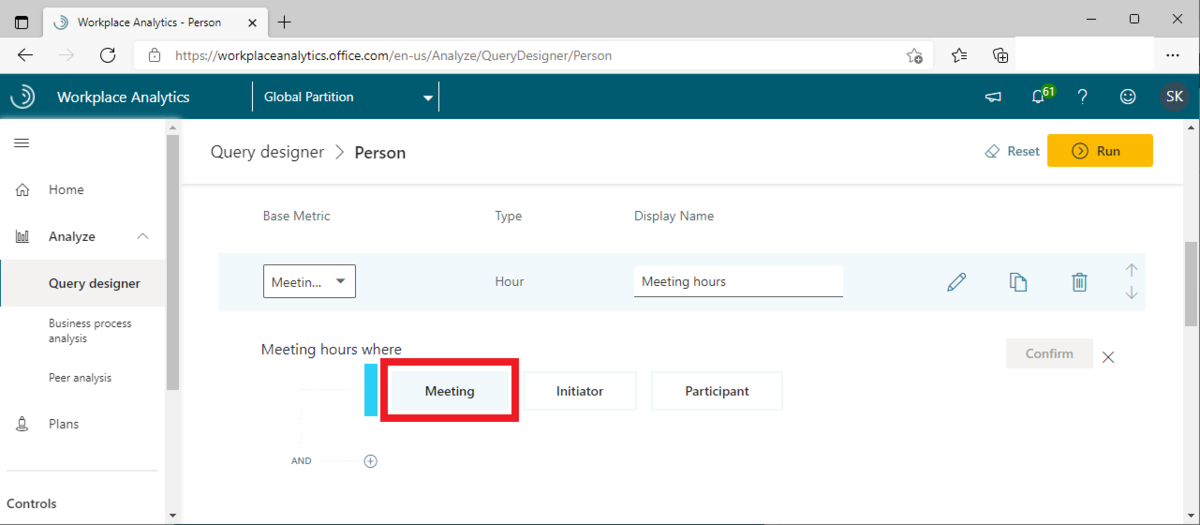Open Base Metric Meeting dropdown

(309, 282)
